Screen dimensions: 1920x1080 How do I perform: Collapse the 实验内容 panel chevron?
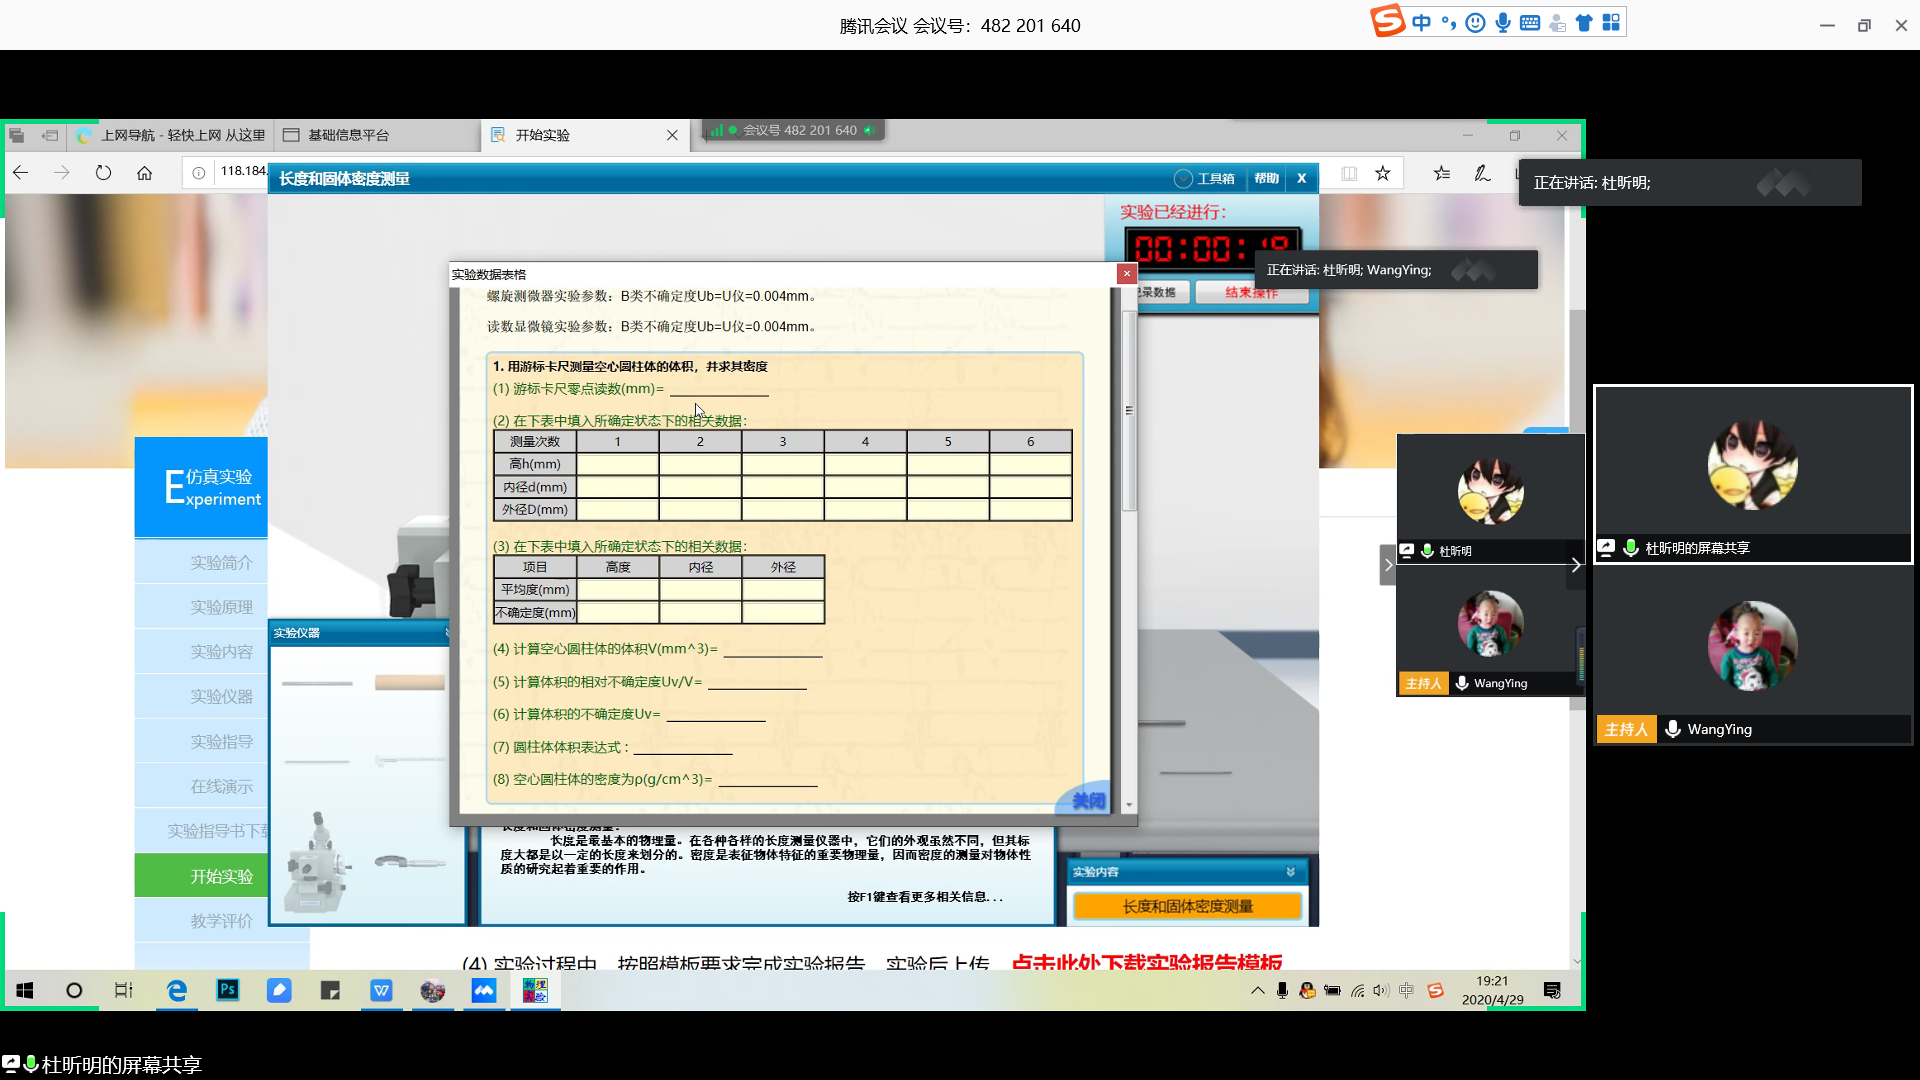pyautogui.click(x=1290, y=872)
